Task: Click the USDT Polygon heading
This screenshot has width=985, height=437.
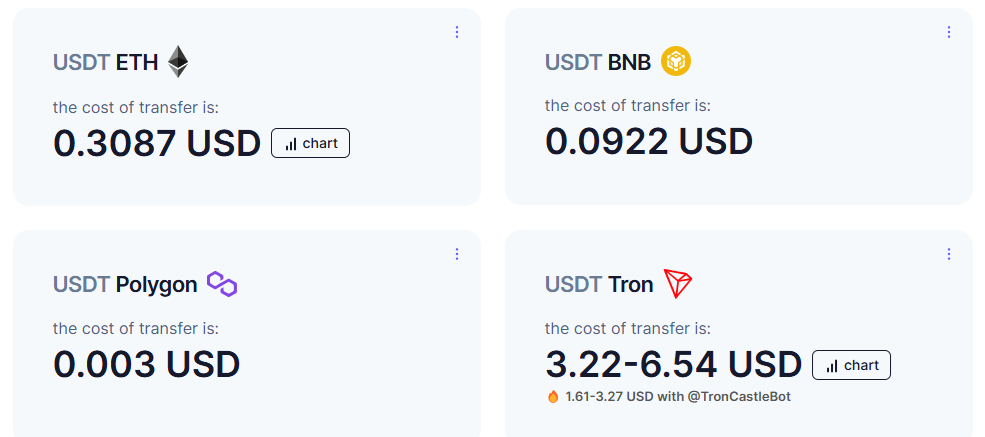Action: pos(125,285)
